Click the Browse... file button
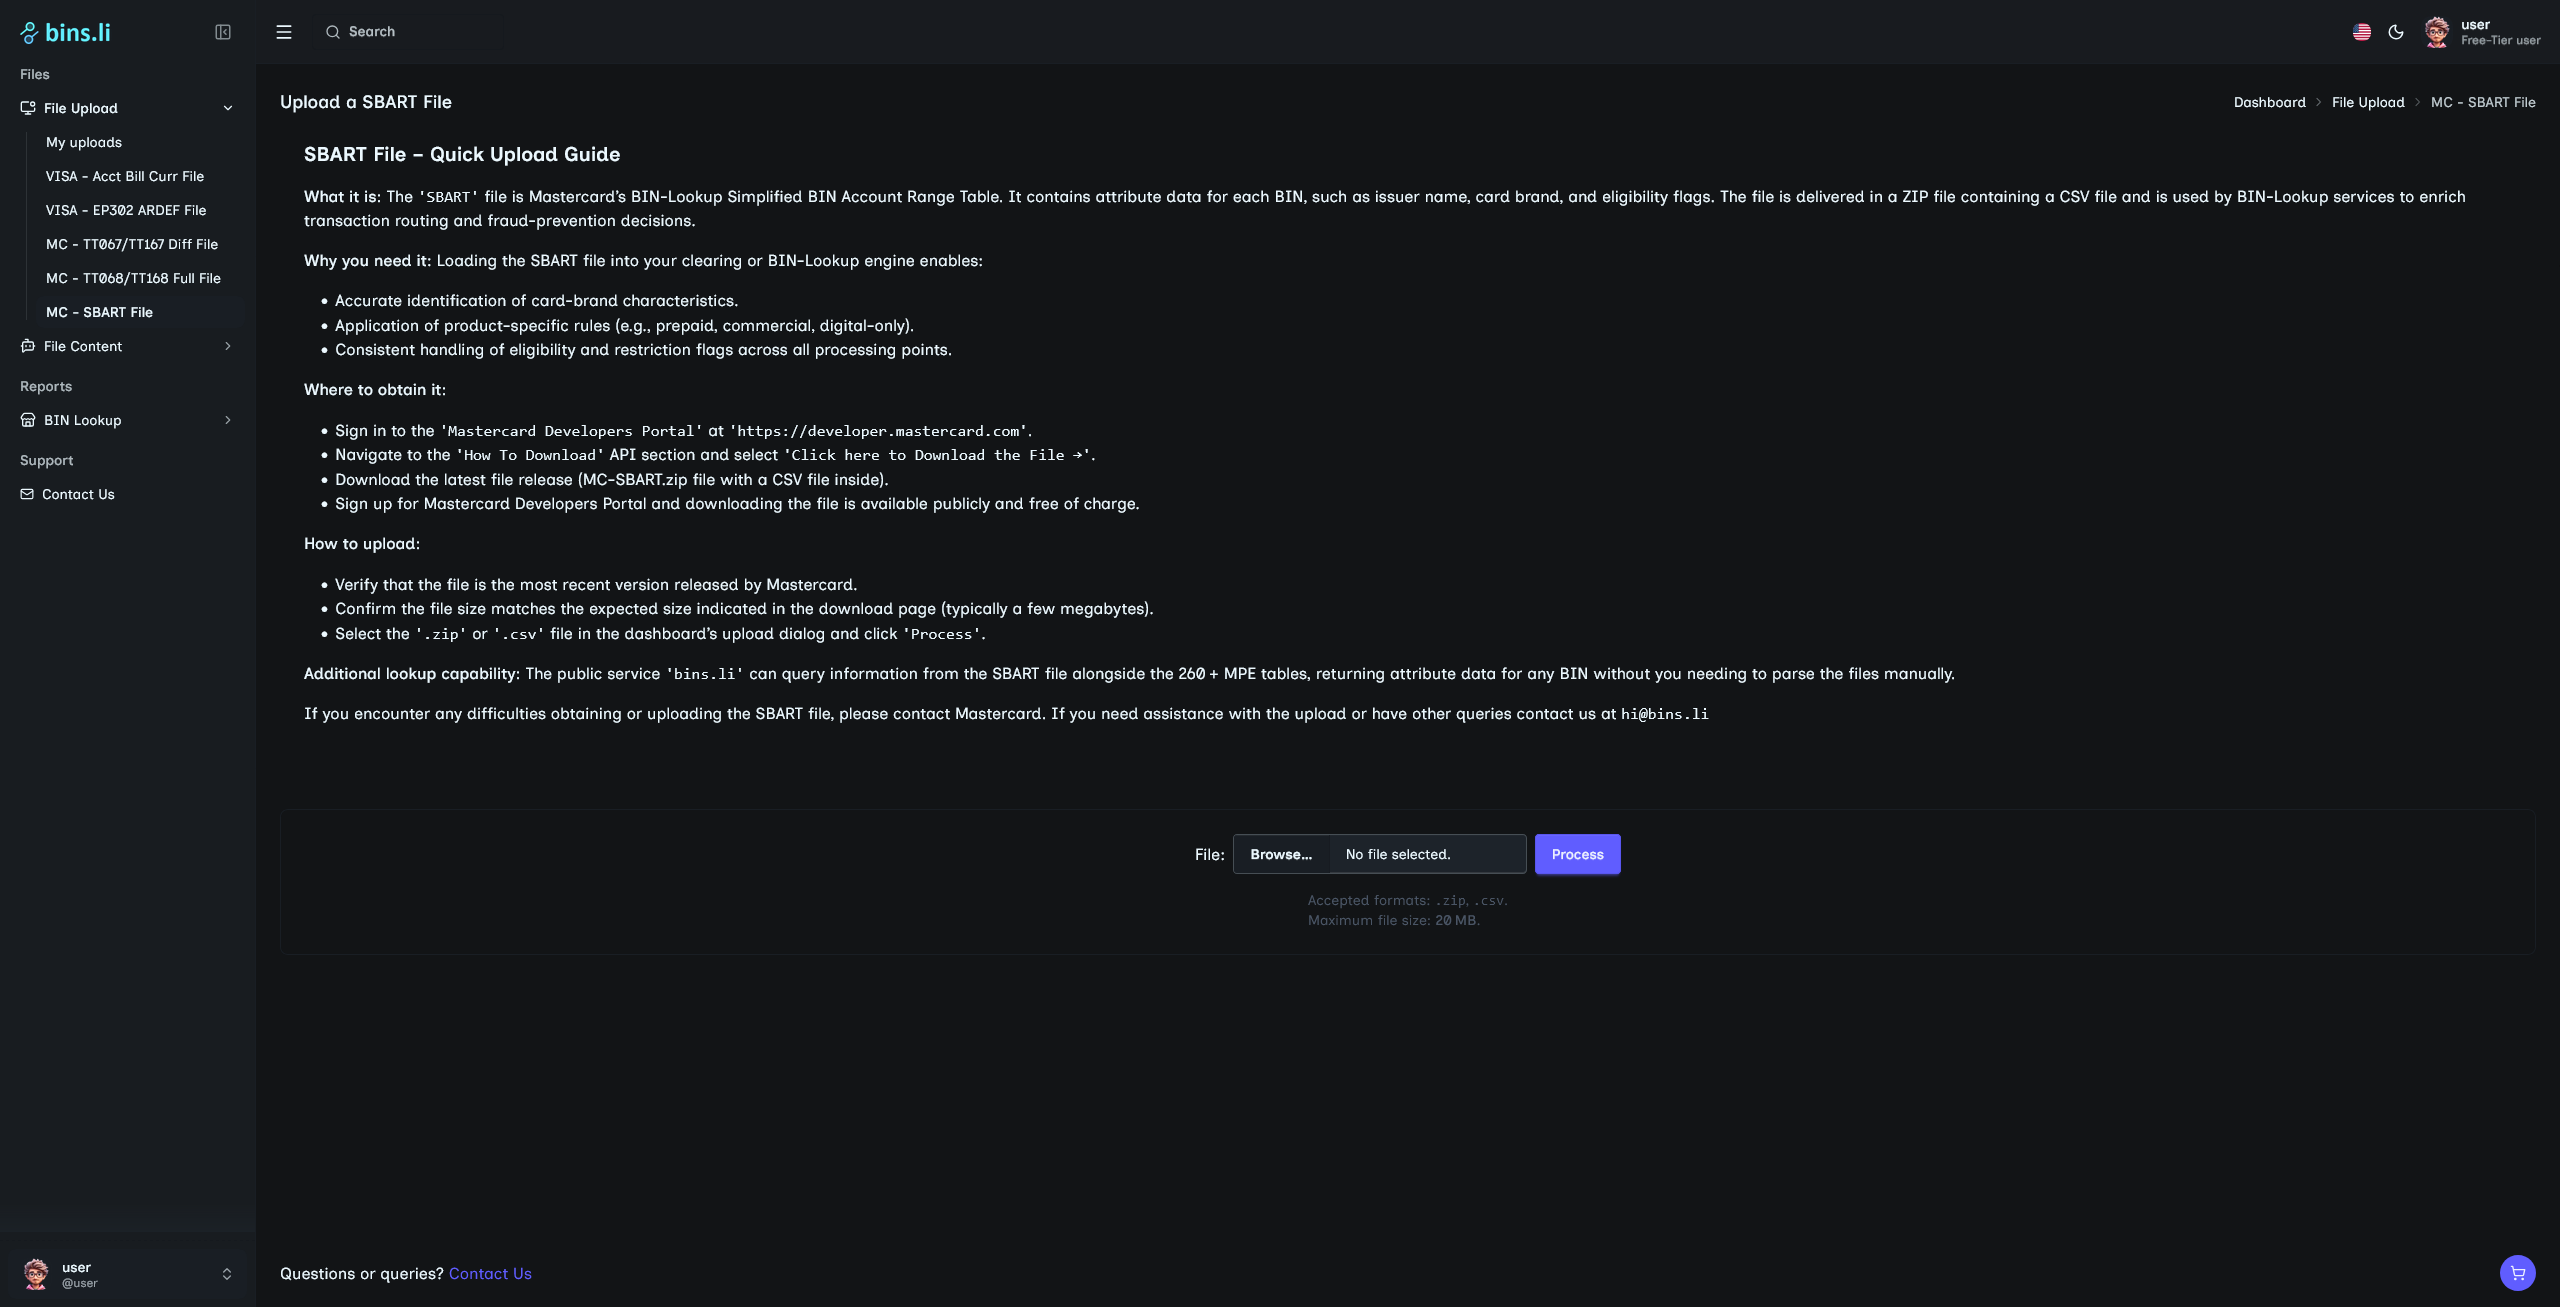 click(1281, 854)
